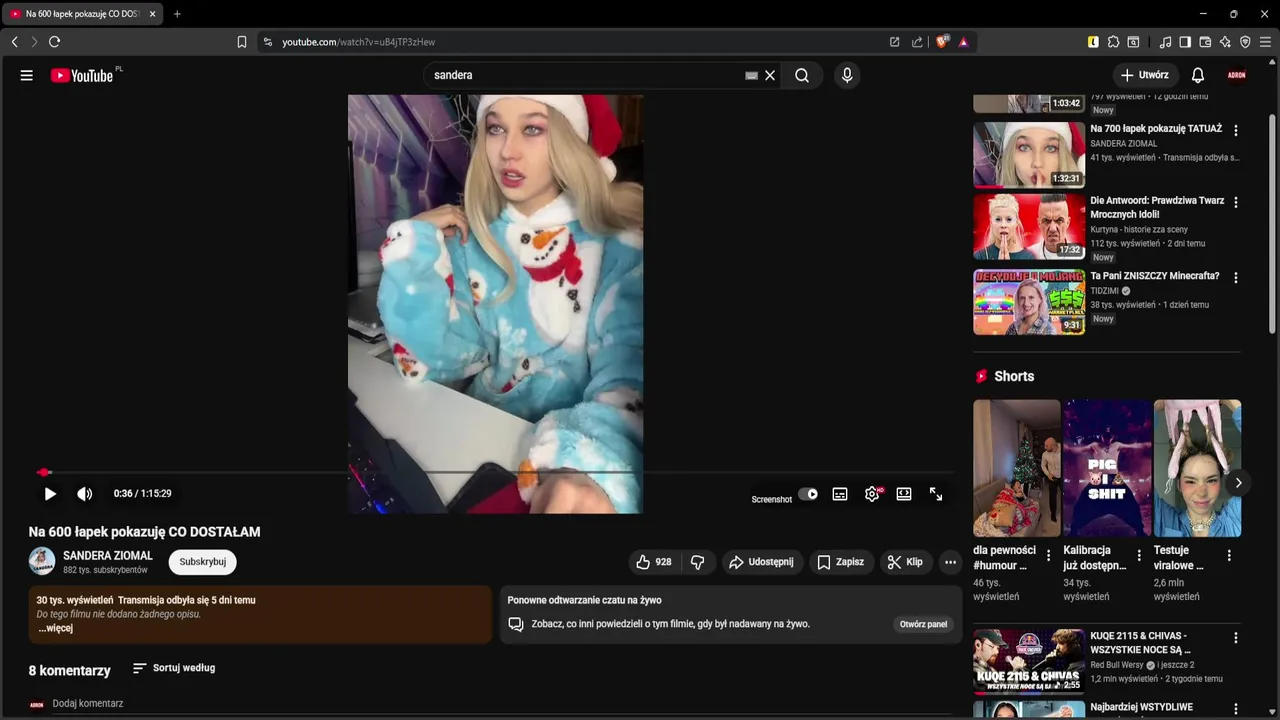Open options for Die Antwoord video
The width and height of the screenshot is (1280, 720).
[1236, 202]
